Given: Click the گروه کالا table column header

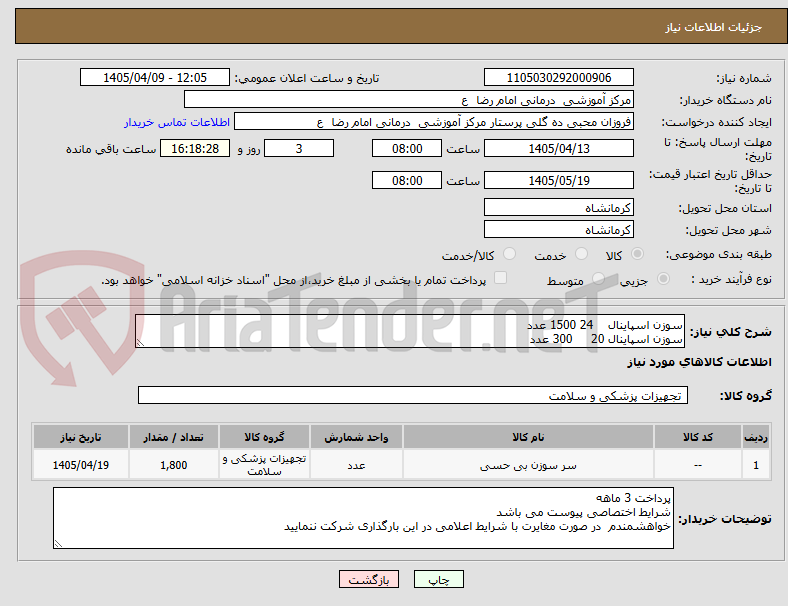Looking at the screenshot, I should (264, 437).
